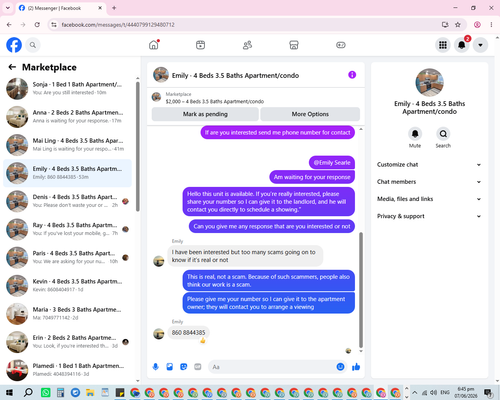Open the sticker picker icon
This screenshot has width=500, height=400.
point(184,367)
